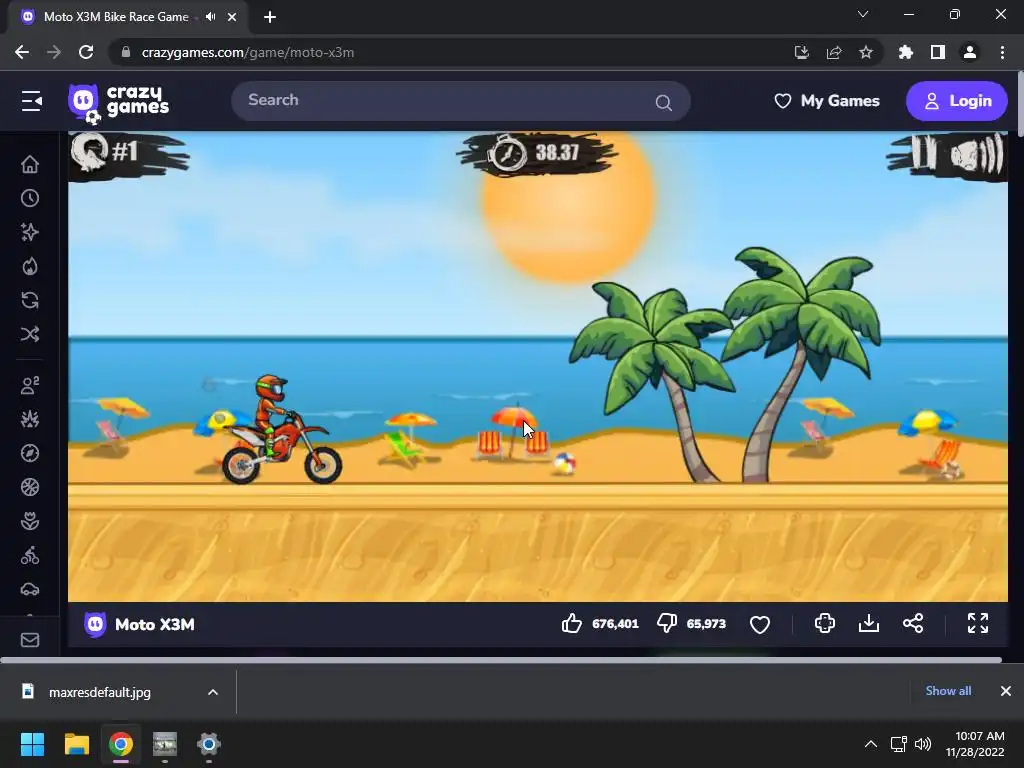Image resolution: width=1024 pixels, height=768 pixels.
Task: Click the Login button
Action: [x=957, y=101]
